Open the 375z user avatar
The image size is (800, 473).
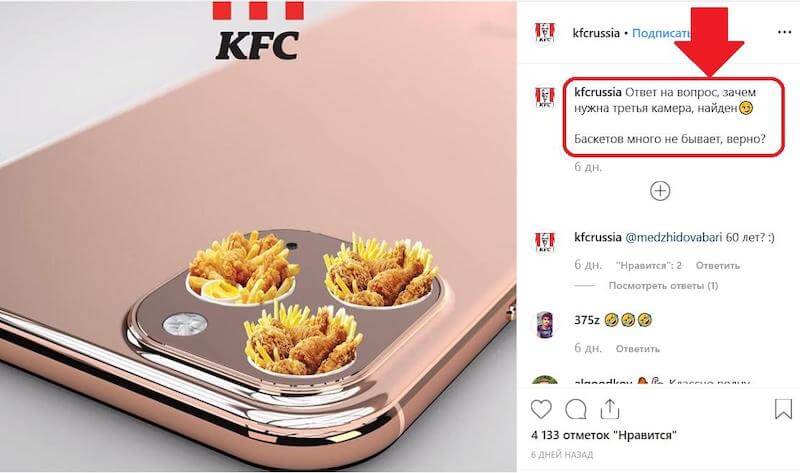pos(544,325)
